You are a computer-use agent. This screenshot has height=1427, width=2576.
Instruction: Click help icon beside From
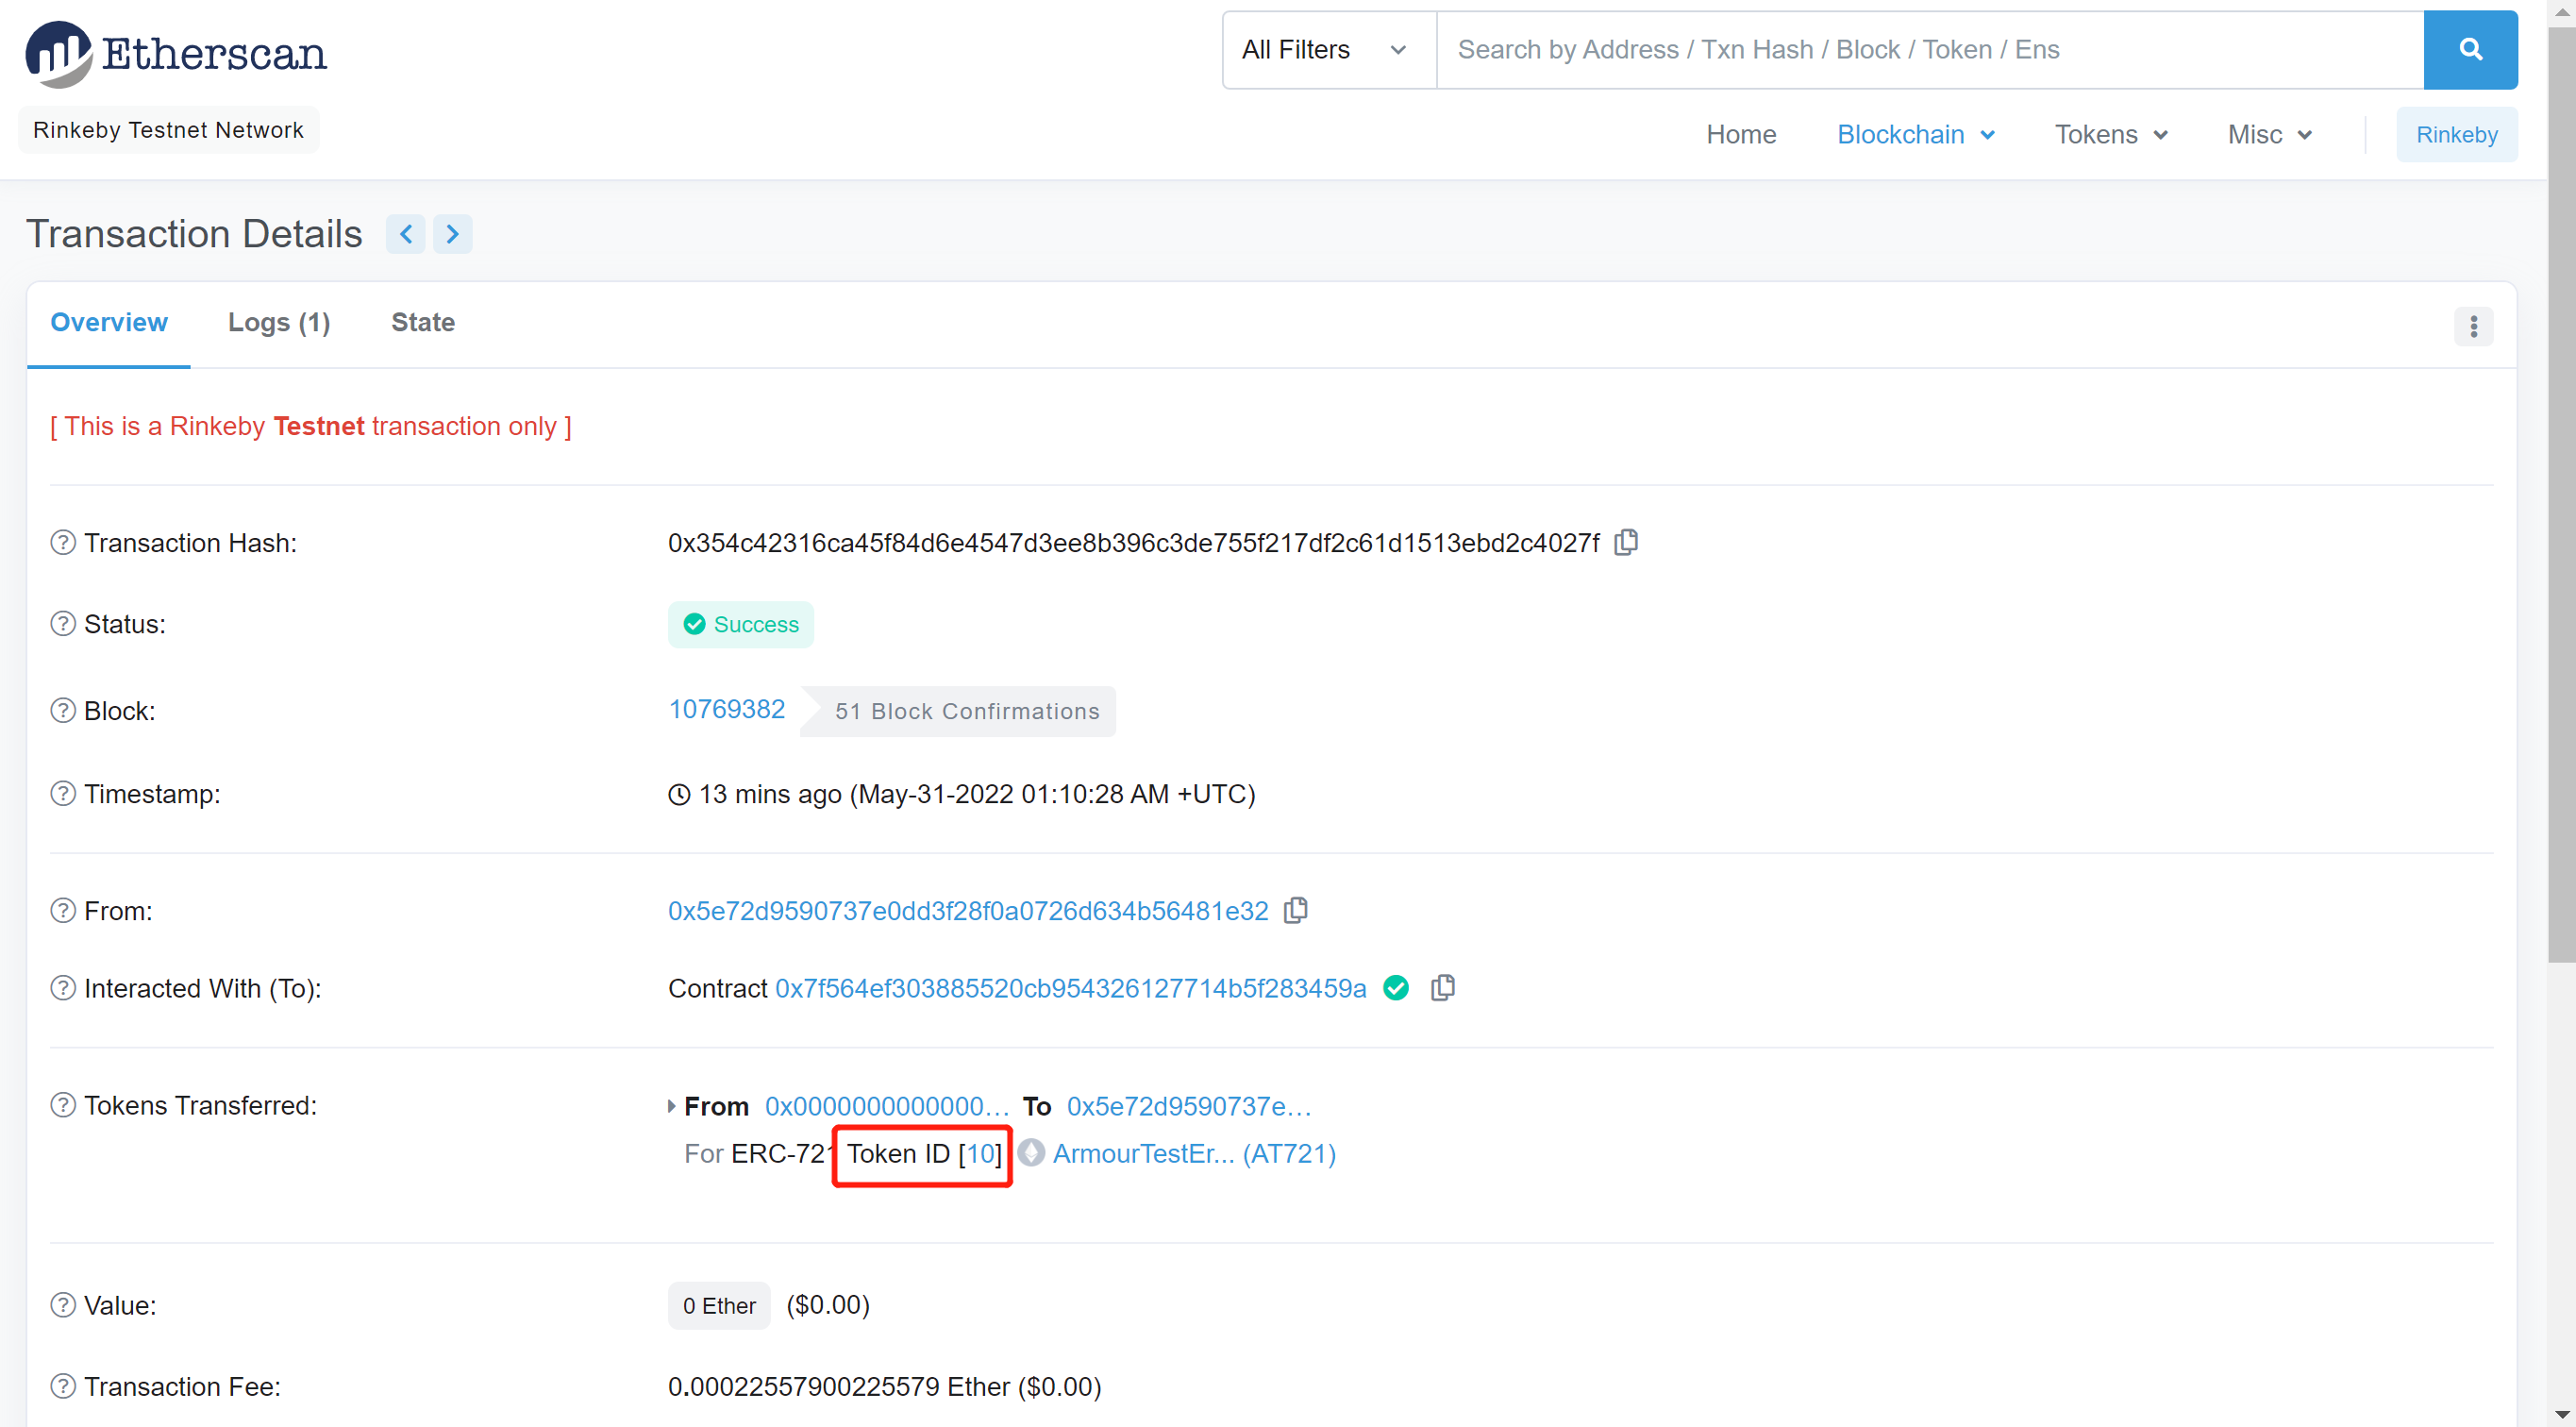pos(63,910)
